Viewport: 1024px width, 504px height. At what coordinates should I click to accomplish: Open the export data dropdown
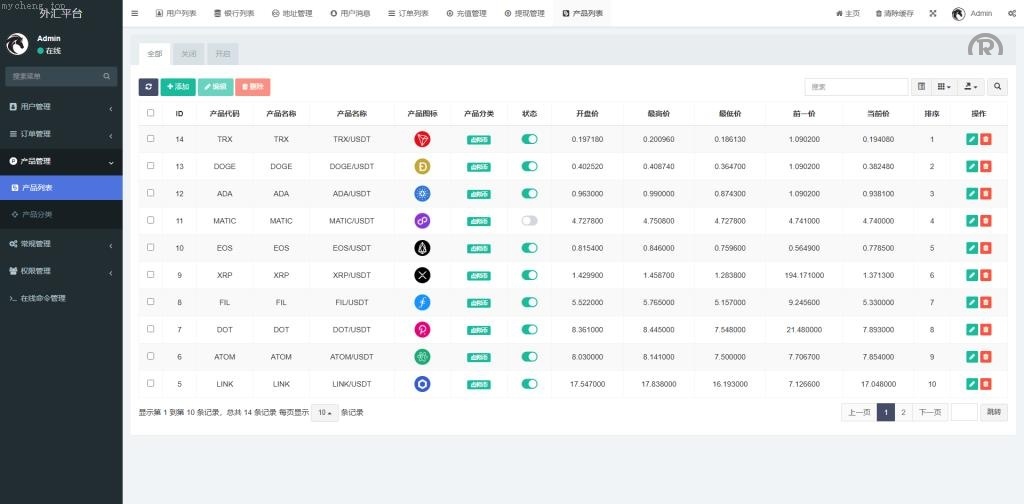(x=971, y=87)
